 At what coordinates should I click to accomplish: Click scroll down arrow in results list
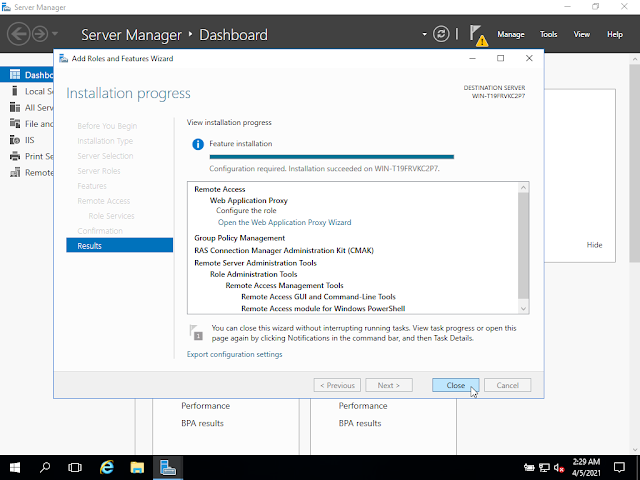[x=523, y=309]
